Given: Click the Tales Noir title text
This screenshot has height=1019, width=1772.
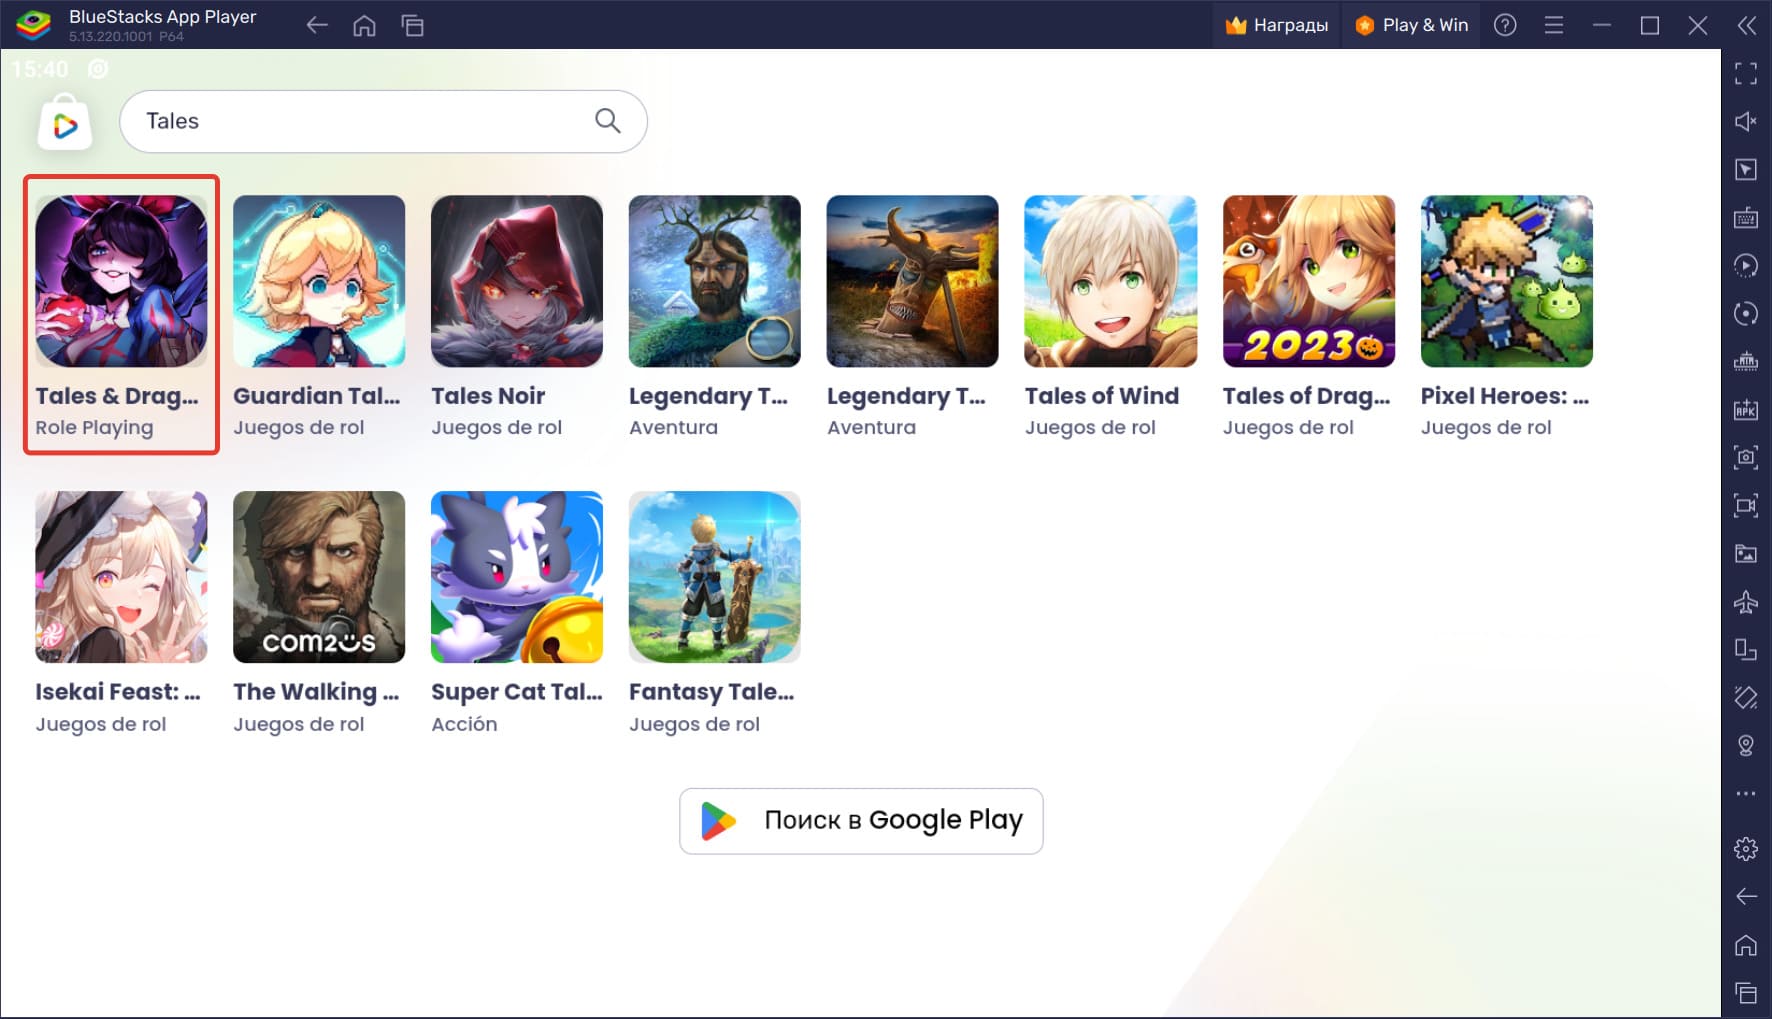Looking at the screenshot, I should 488,396.
